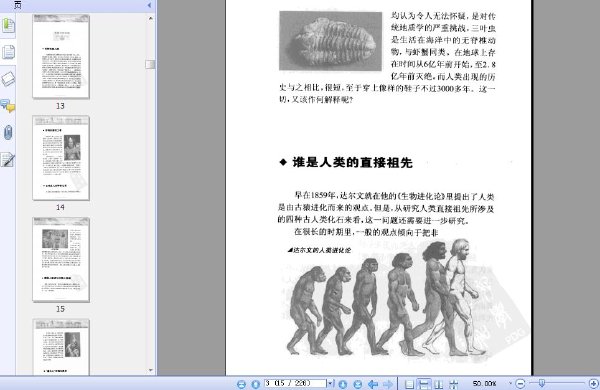Open the signatures pen panel

[x=8, y=159]
